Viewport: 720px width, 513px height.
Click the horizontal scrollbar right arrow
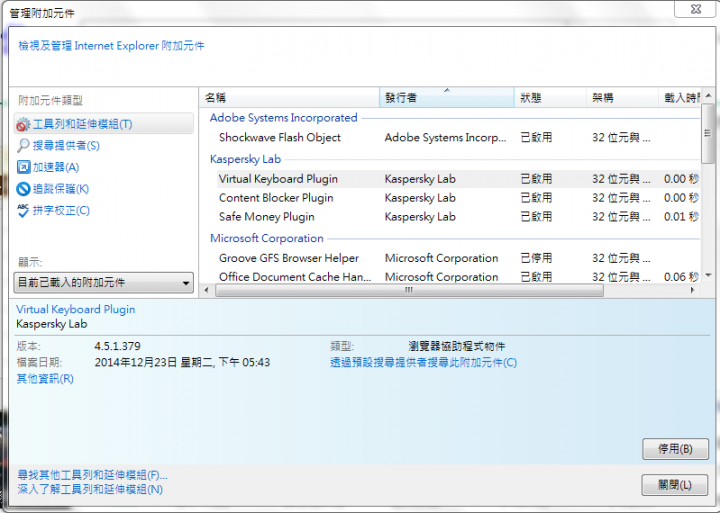pyautogui.click(x=692, y=290)
